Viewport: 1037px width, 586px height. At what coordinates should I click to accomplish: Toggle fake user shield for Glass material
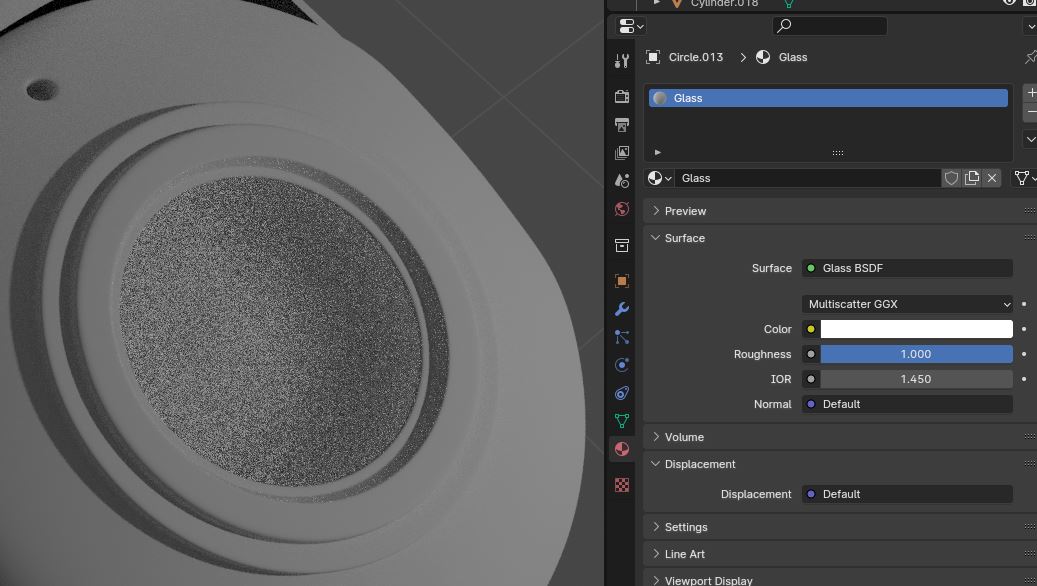pyautogui.click(x=951, y=178)
